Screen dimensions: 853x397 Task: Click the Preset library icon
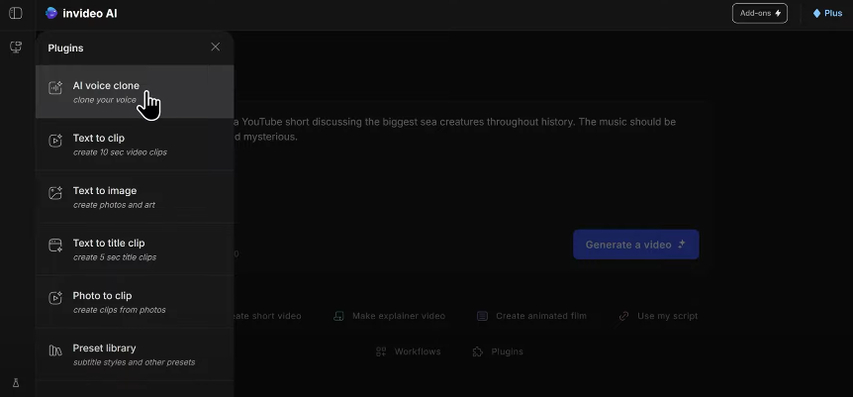(55, 350)
